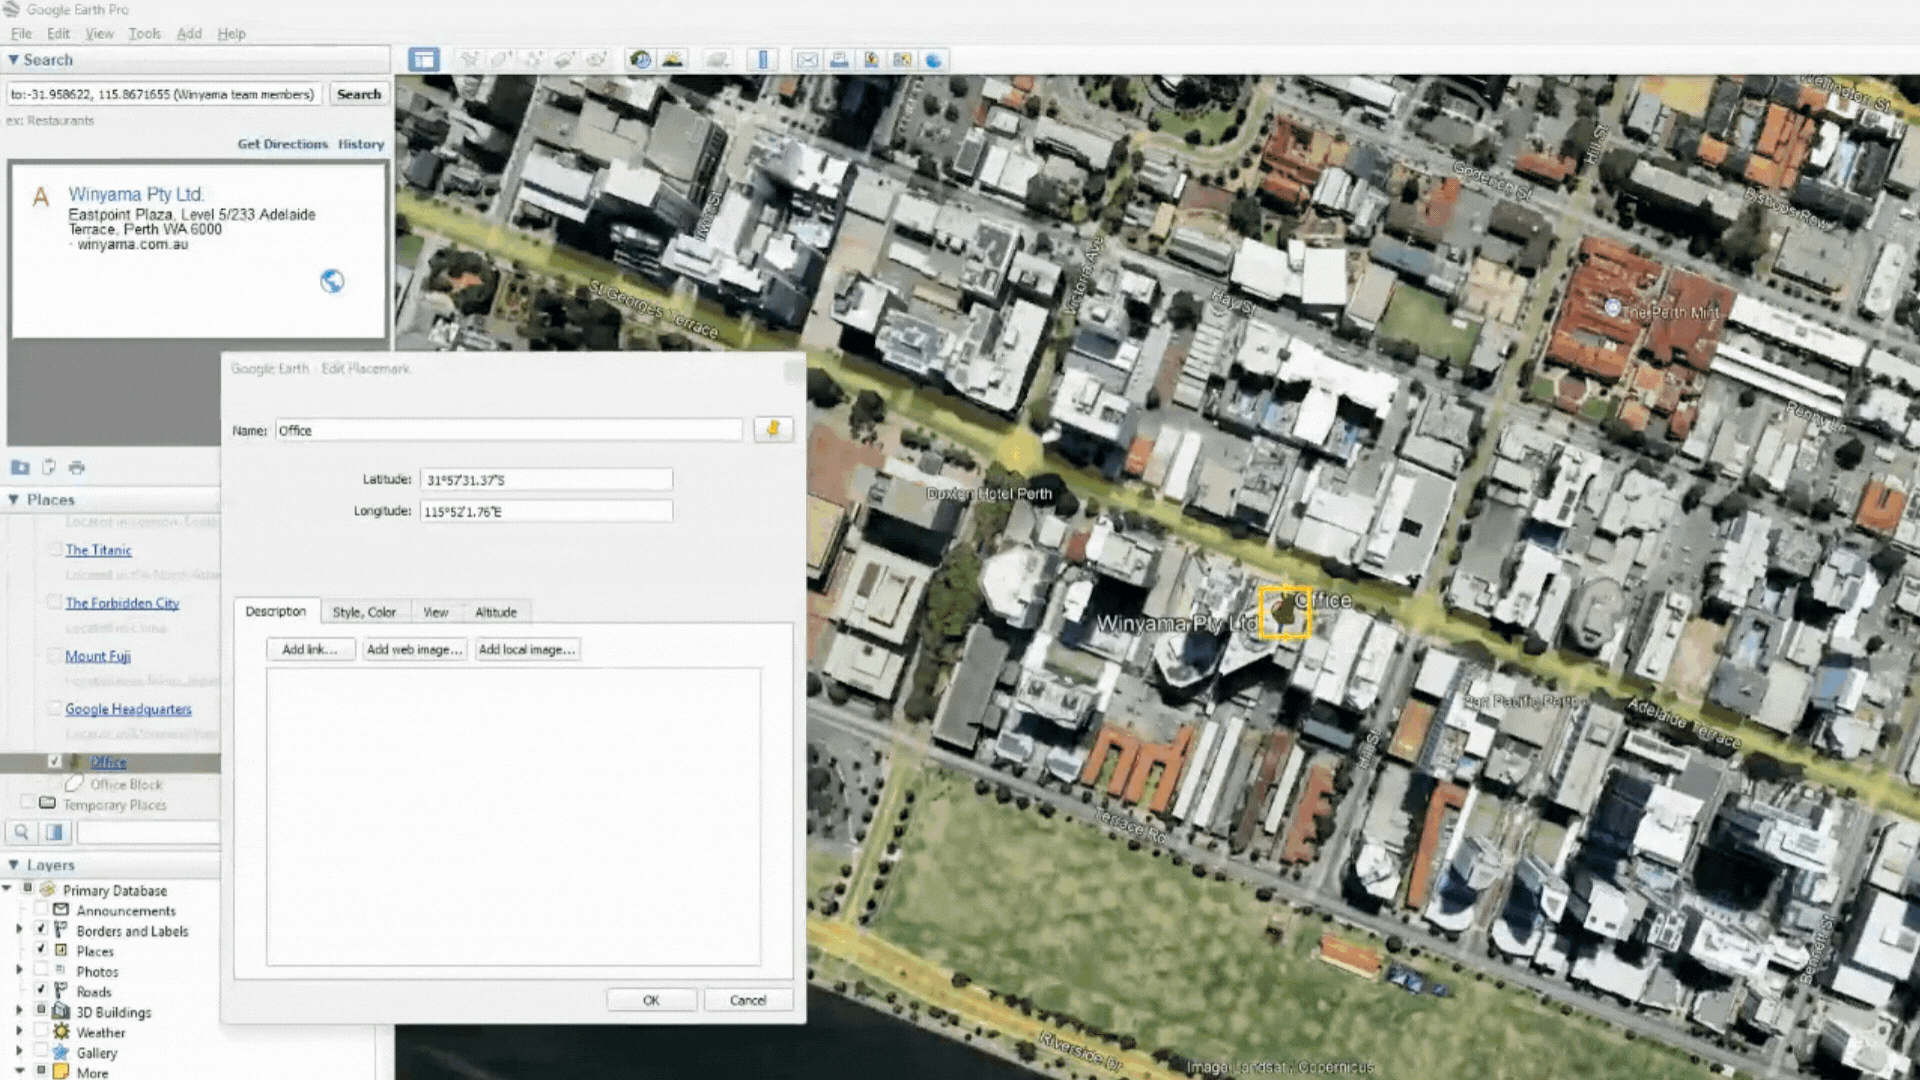Click the sunlight toolbar icon

tap(673, 60)
